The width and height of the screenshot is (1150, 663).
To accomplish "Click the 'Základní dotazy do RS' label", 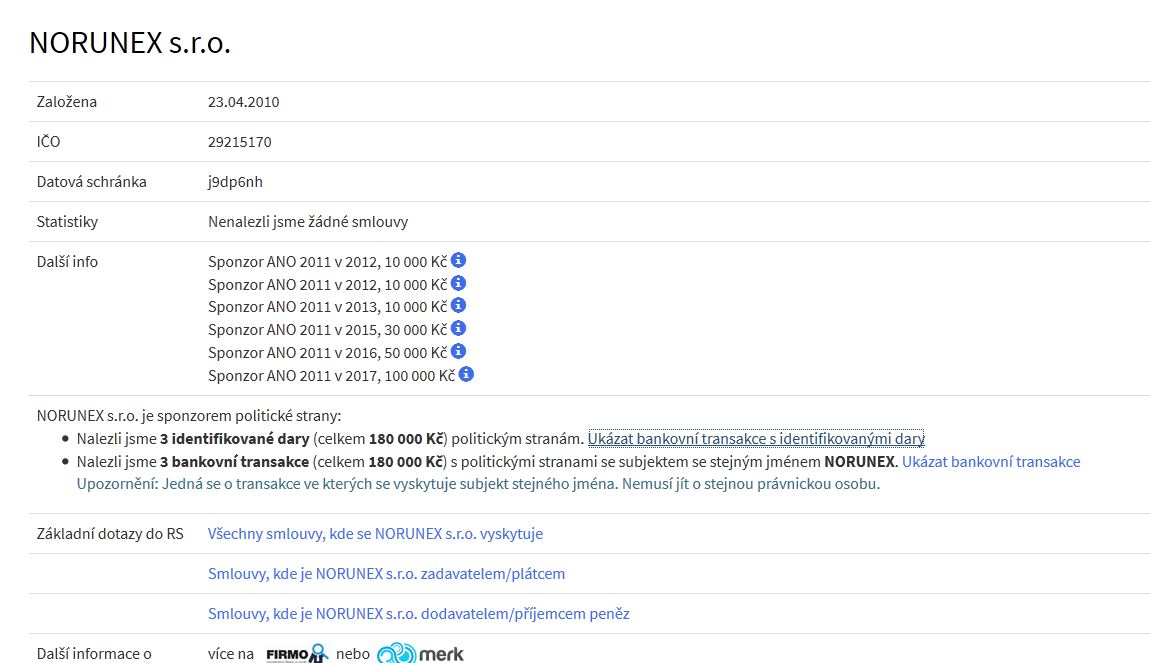I will [x=110, y=534].
